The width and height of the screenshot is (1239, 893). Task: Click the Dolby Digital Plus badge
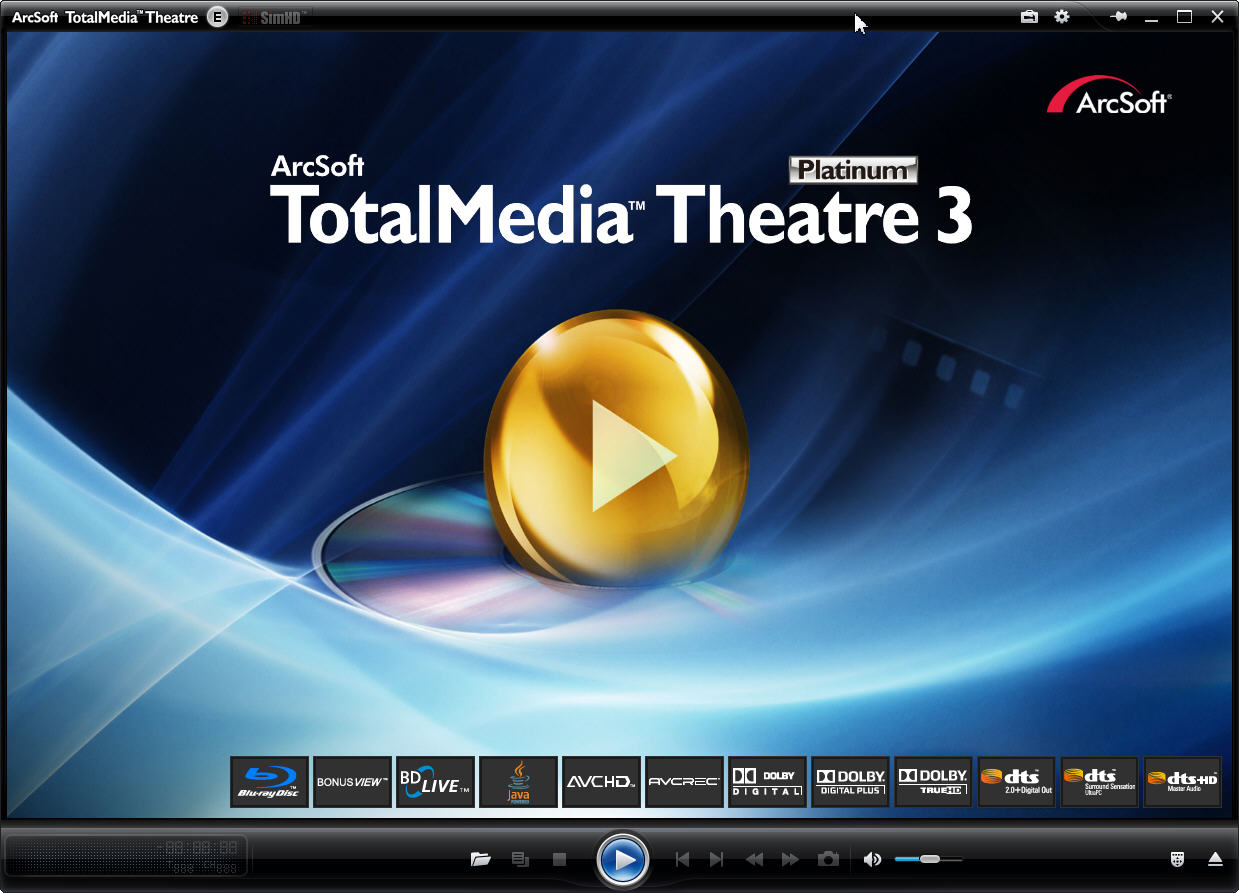(850, 782)
